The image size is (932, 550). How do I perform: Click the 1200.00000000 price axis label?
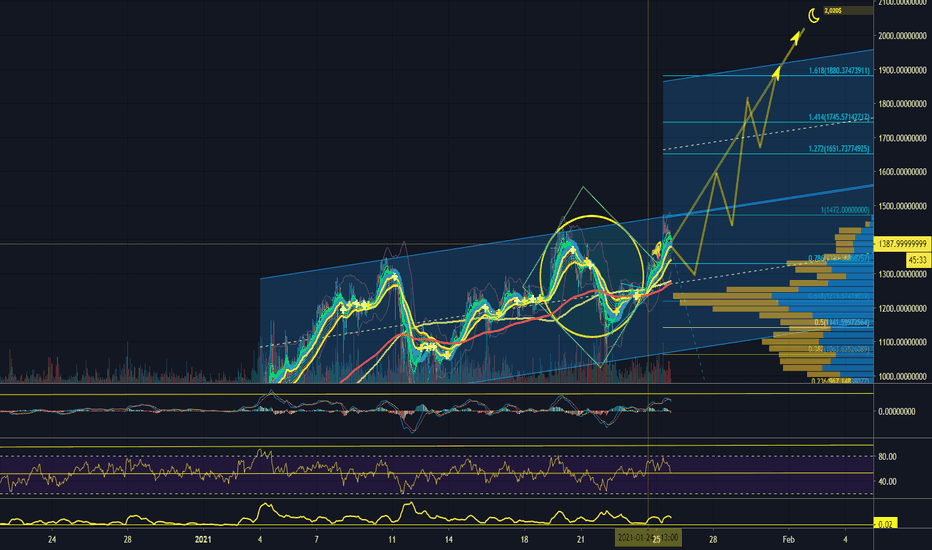902,309
